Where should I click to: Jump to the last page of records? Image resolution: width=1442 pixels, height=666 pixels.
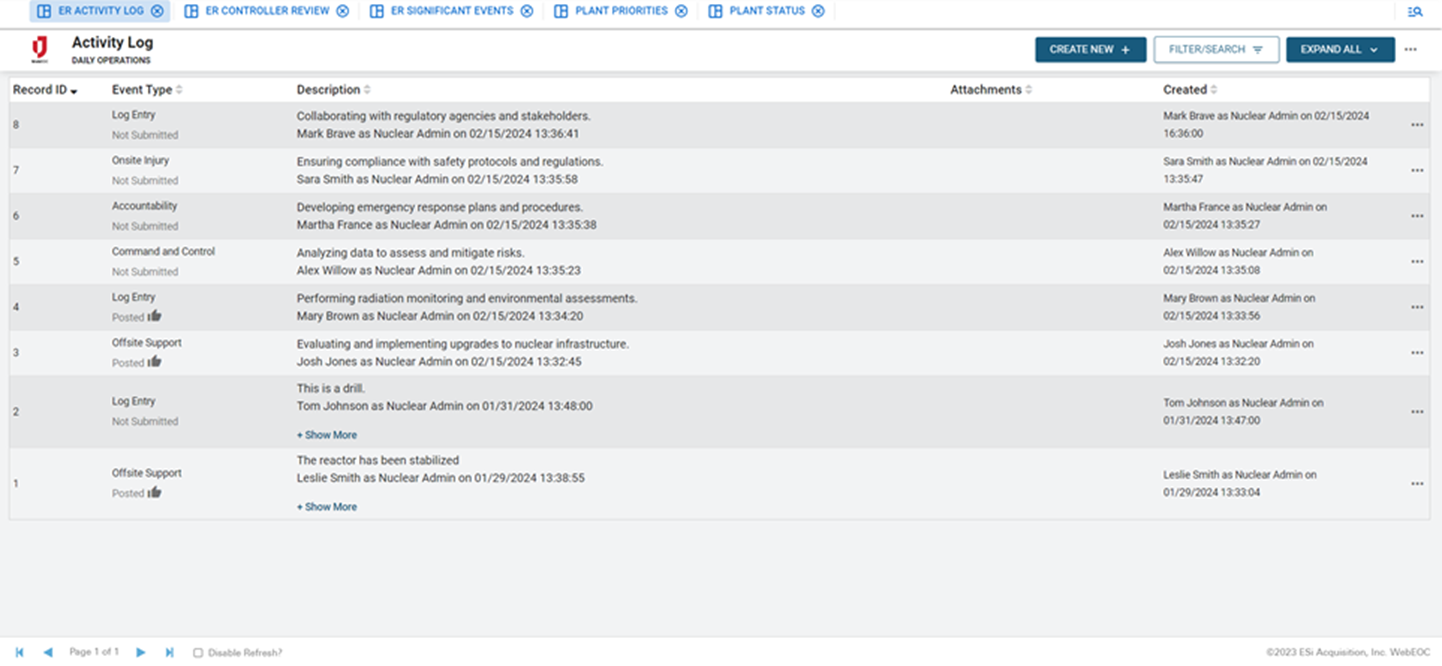[169, 652]
